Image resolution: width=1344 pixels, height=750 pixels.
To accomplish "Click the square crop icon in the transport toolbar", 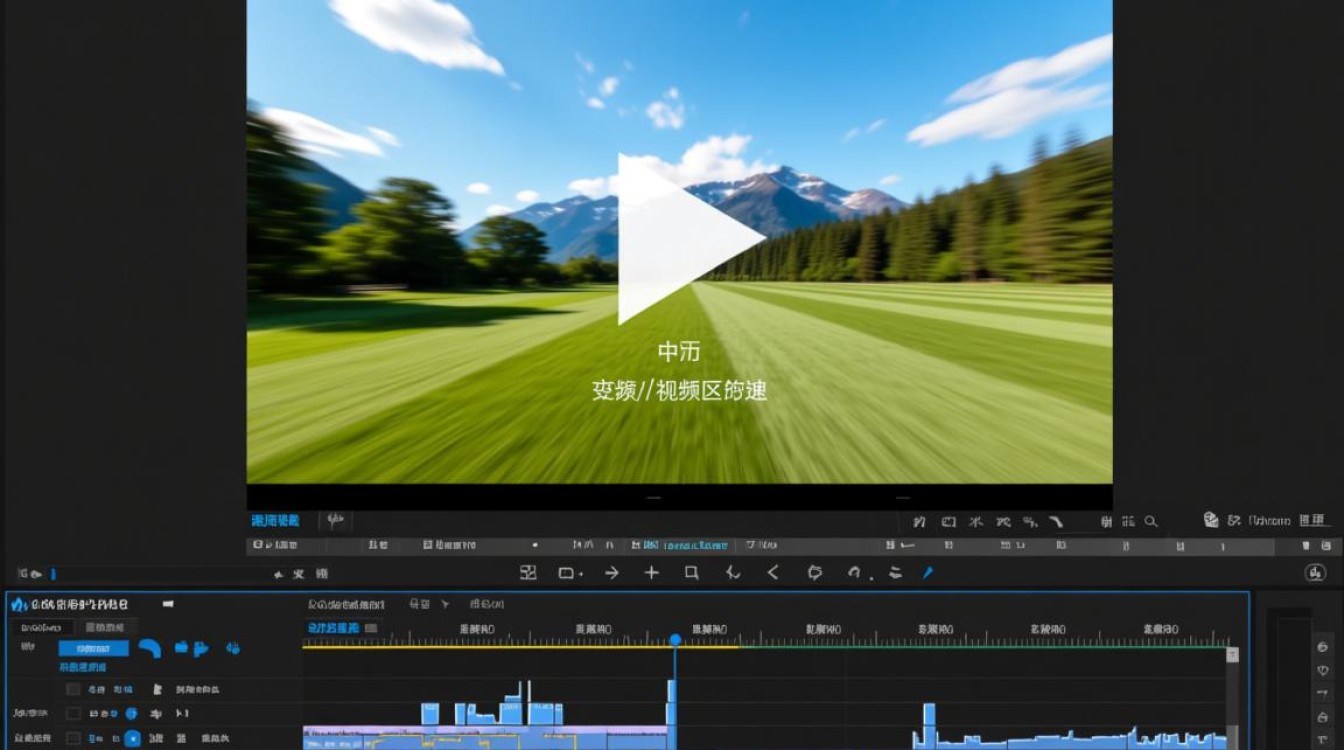I will pyautogui.click(x=691, y=572).
